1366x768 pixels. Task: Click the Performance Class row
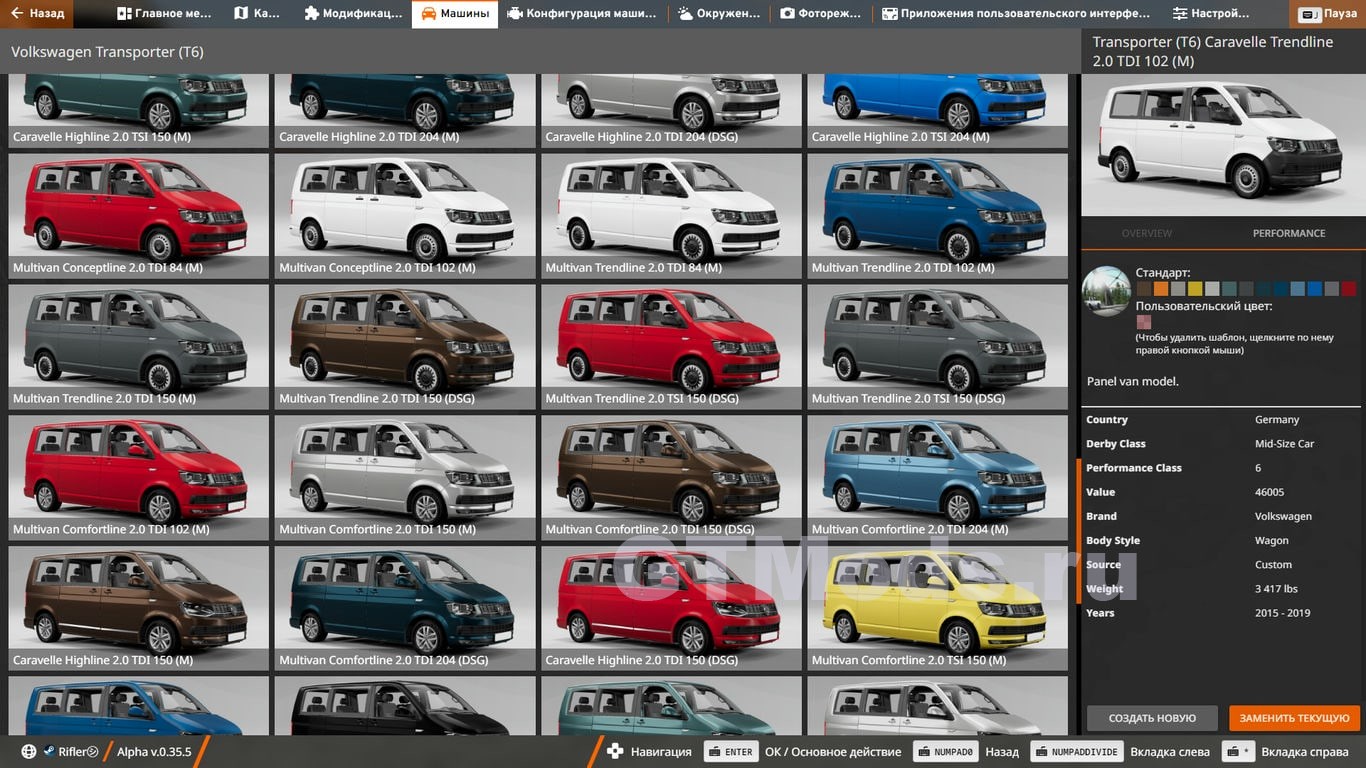click(1221, 468)
